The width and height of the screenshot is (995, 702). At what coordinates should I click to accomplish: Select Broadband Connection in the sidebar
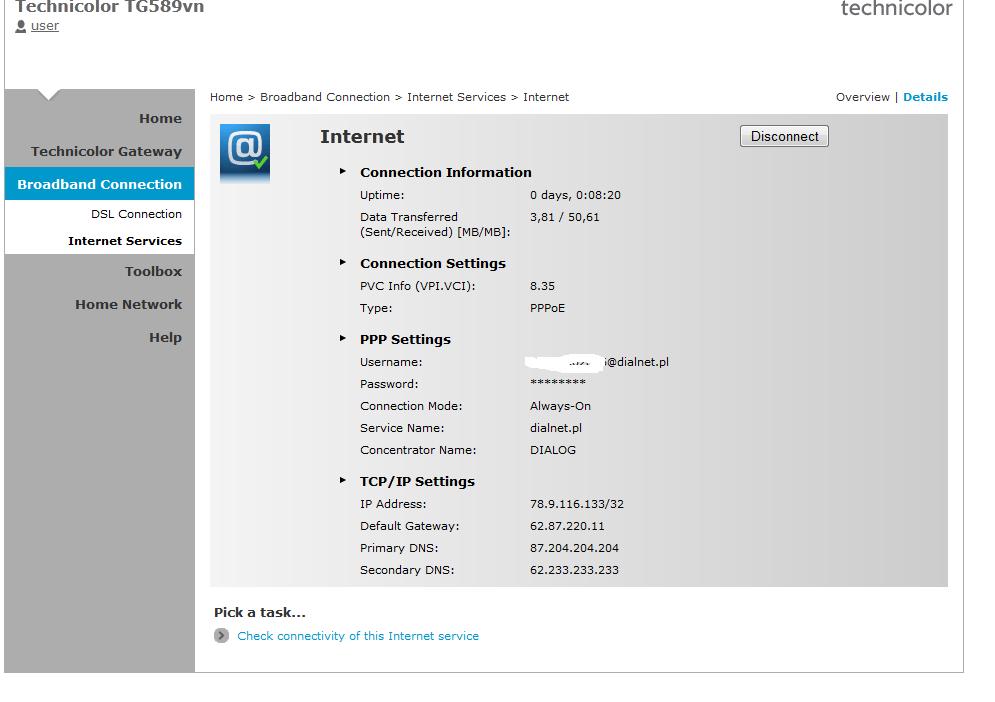click(100, 184)
